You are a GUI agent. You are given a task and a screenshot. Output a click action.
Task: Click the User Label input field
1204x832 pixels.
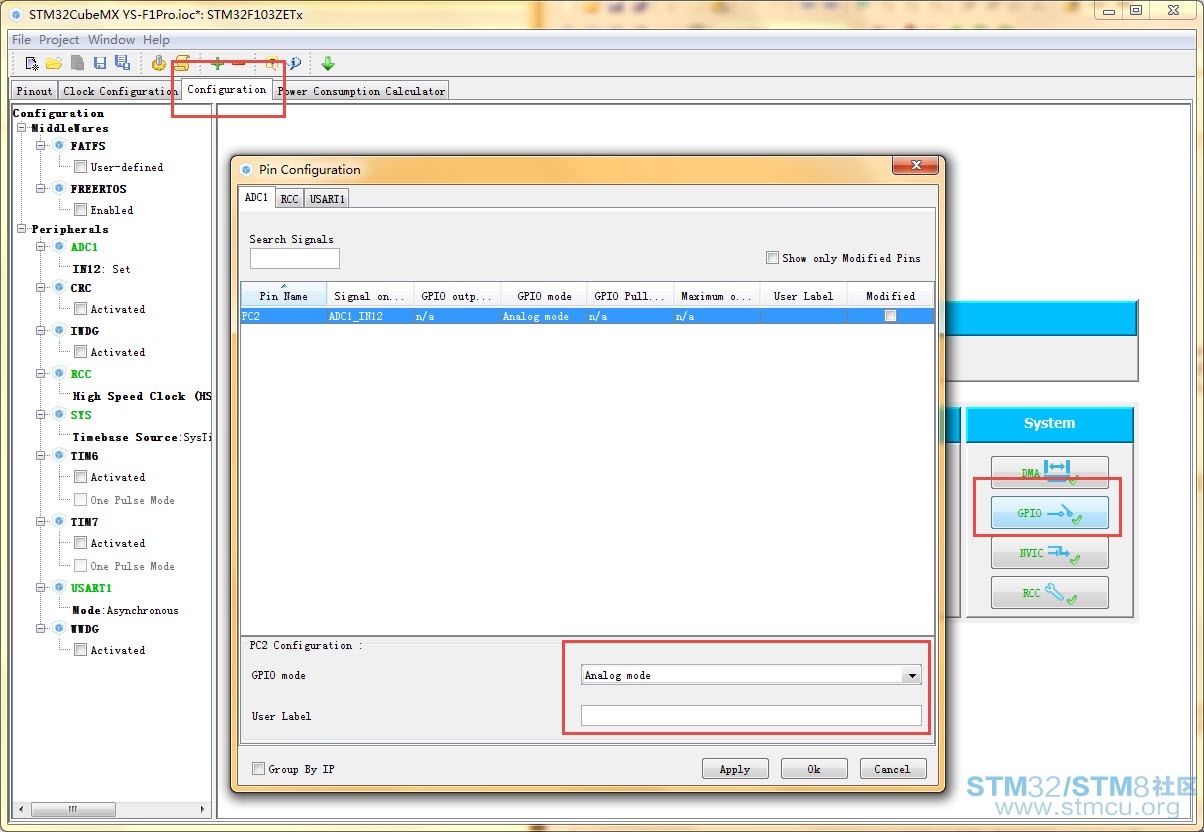(x=751, y=715)
